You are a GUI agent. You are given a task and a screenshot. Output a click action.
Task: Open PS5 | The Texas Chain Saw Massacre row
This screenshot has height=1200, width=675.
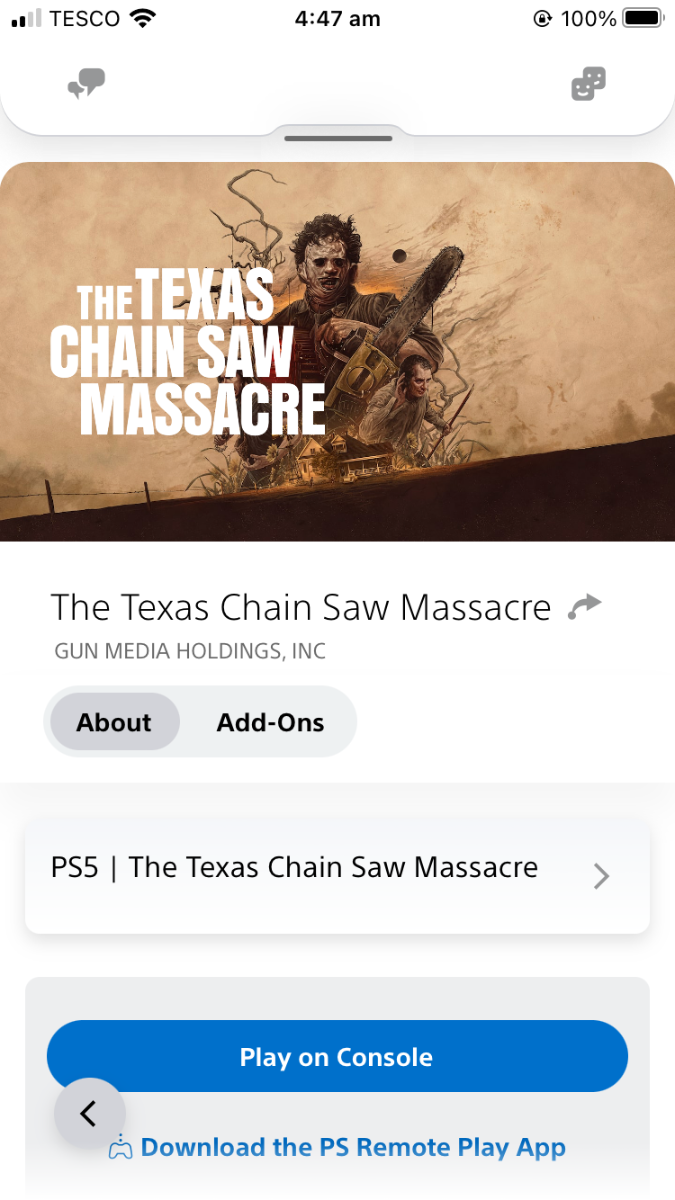(337, 877)
